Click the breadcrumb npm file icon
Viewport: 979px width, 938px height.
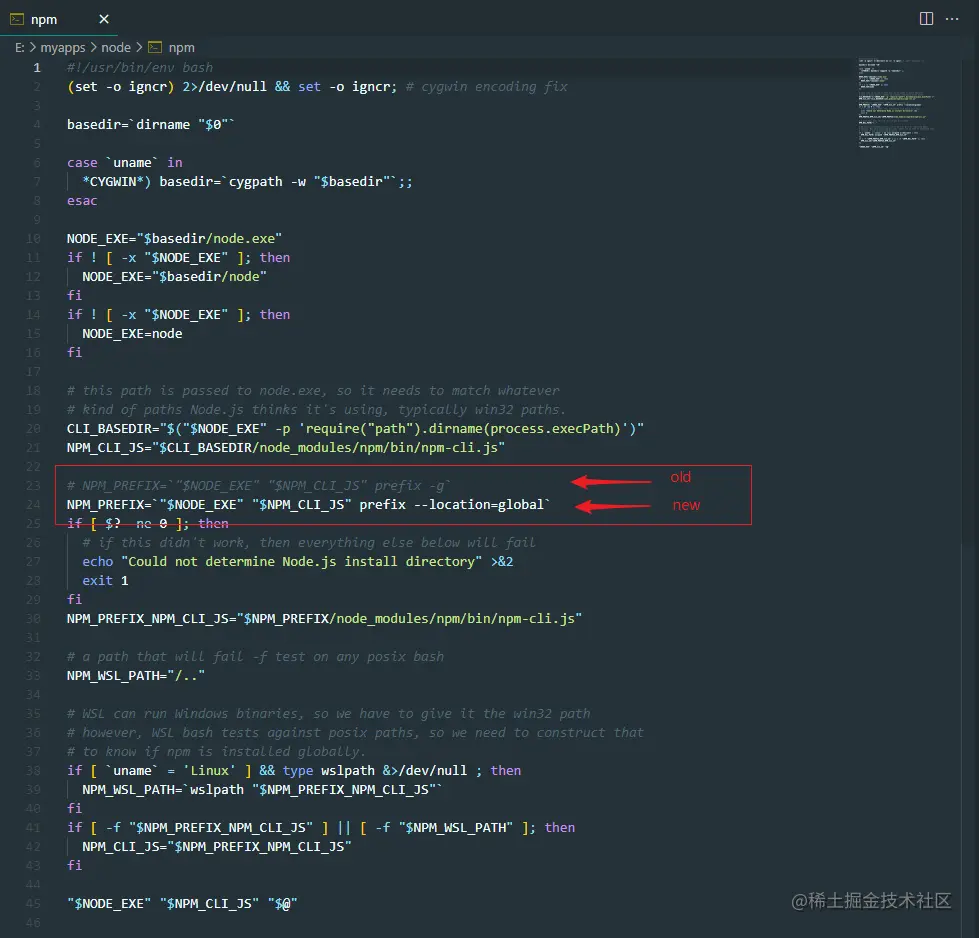pyautogui.click(x=155, y=47)
